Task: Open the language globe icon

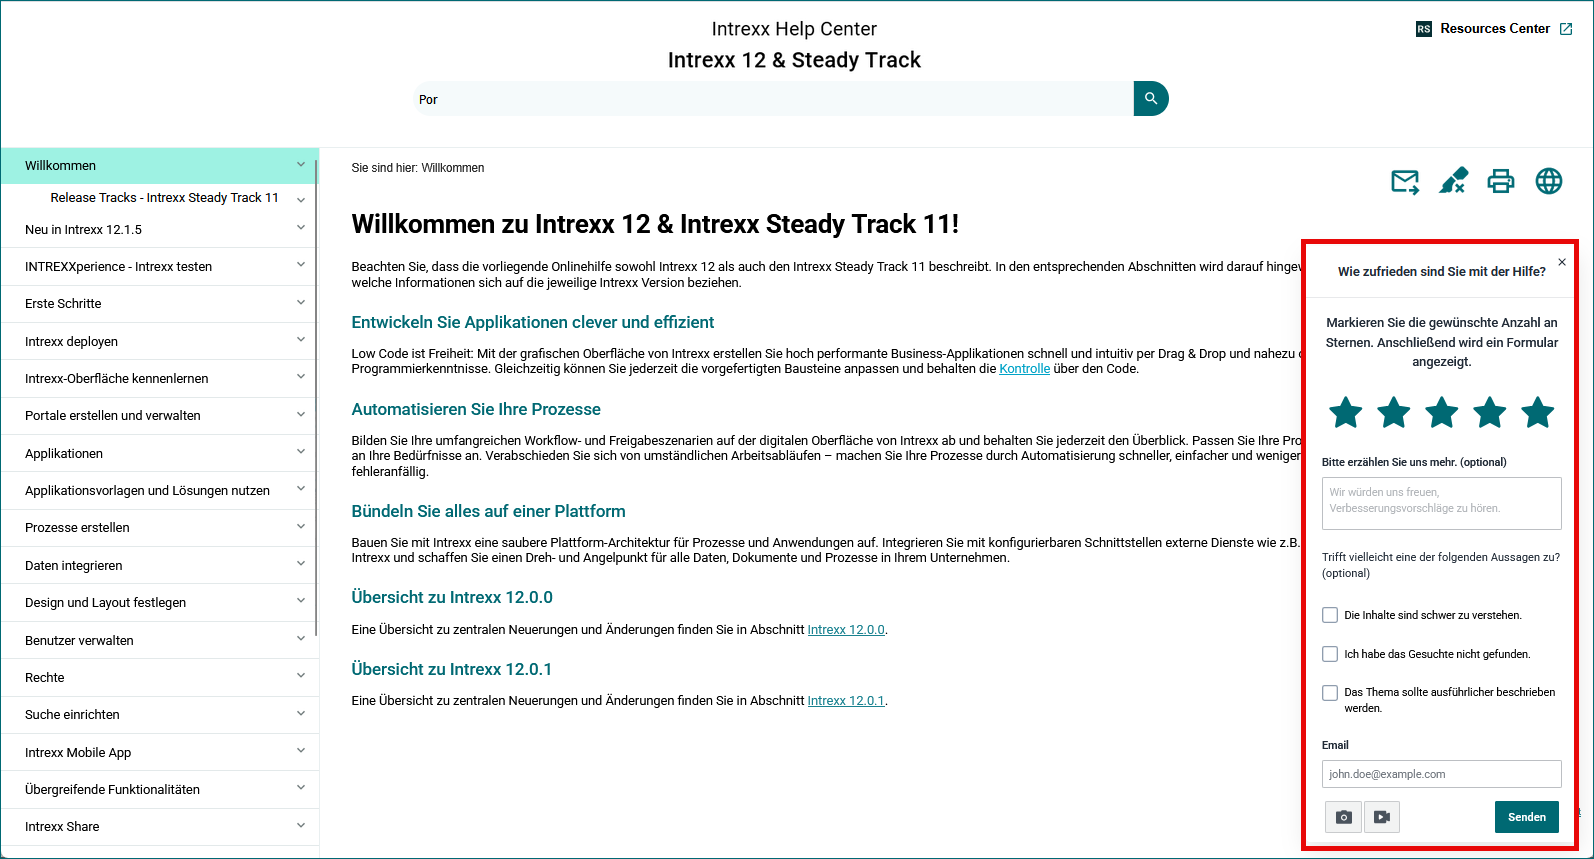Action: (1548, 181)
